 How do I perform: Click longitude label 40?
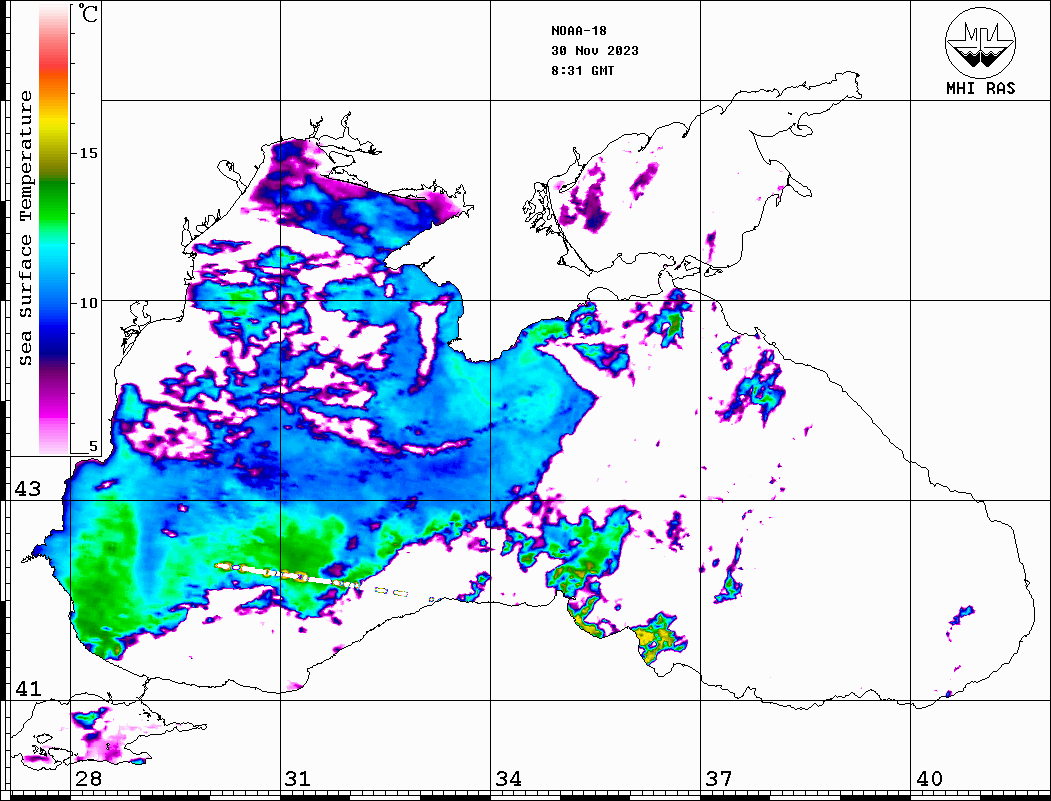(x=929, y=778)
